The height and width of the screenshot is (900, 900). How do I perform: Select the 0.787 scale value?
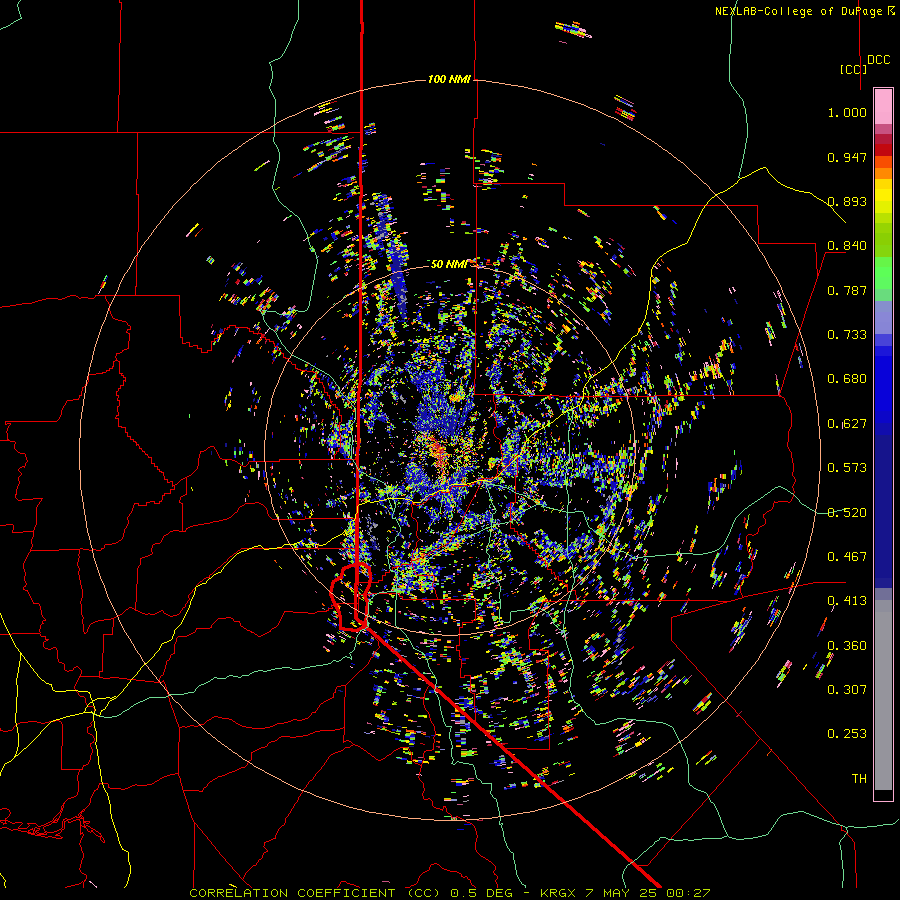[847, 290]
